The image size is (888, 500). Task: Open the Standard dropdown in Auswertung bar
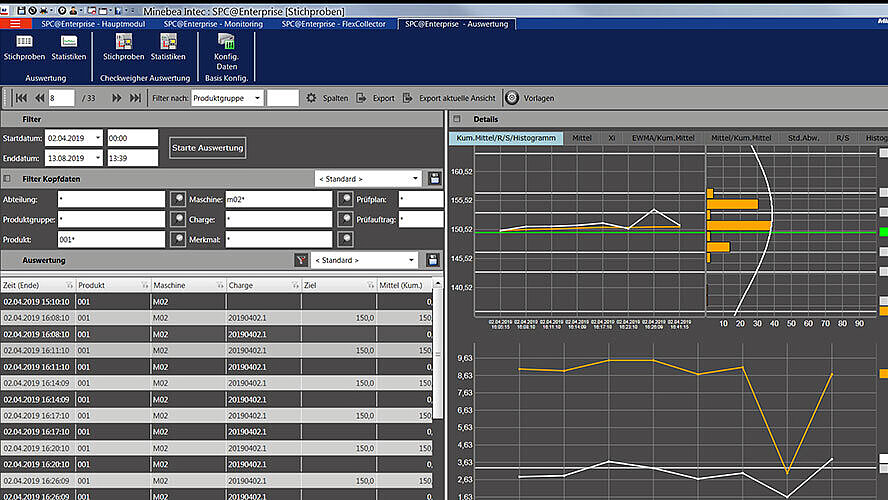411,260
